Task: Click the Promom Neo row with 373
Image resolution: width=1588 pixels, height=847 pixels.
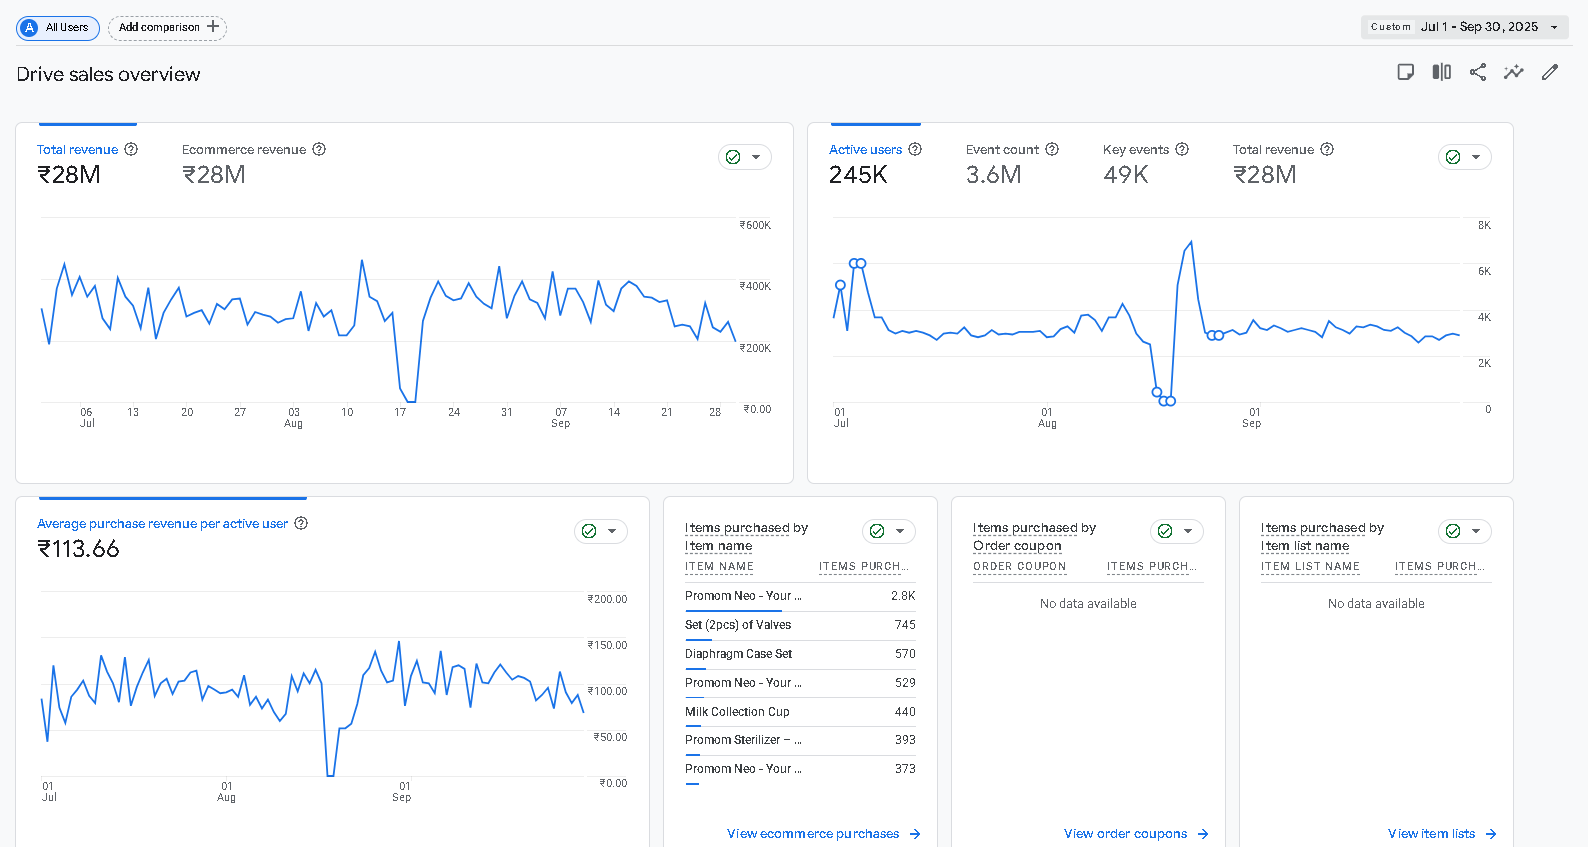Action: point(800,769)
